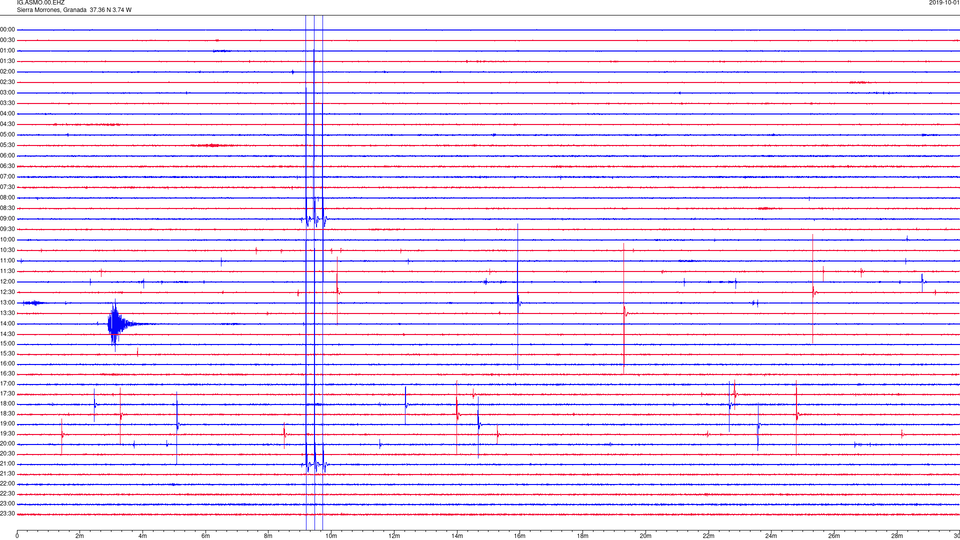Click the 28m axis tick label
The width and height of the screenshot is (960, 540).
pos(897,536)
